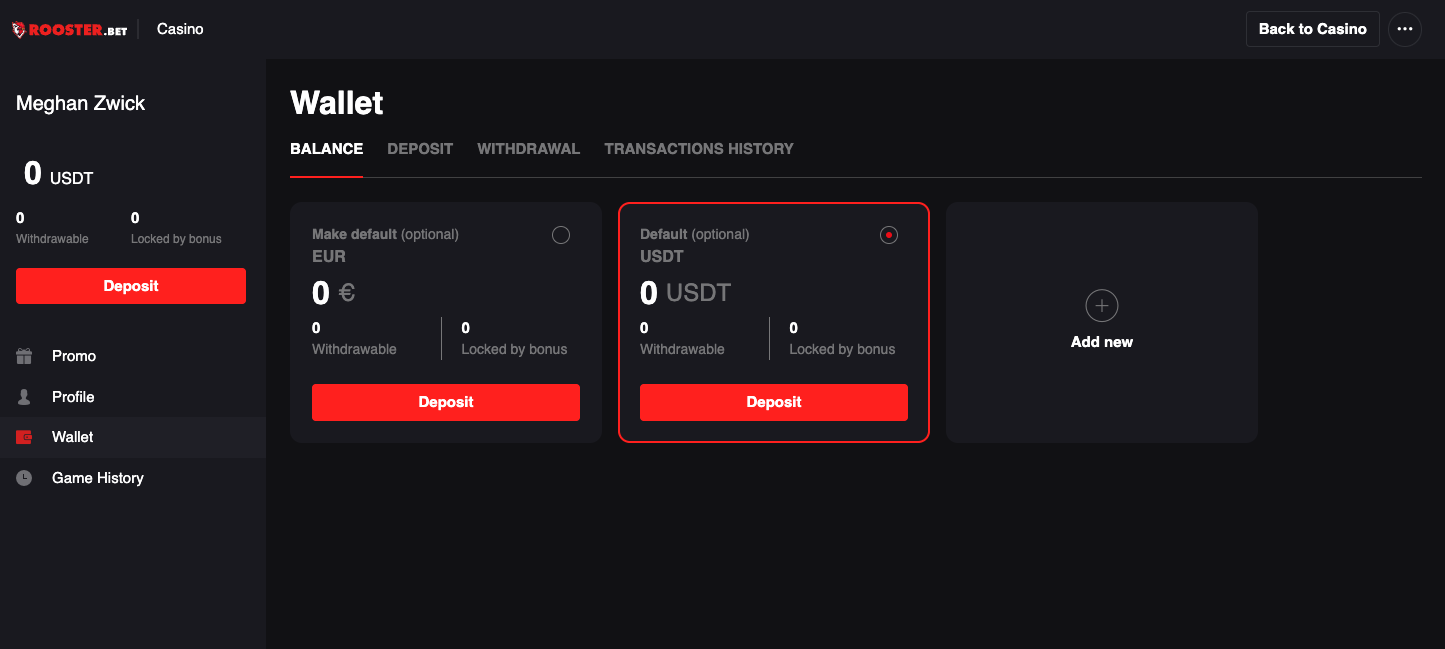Click the sidebar Deposit button
Image resolution: width=1445 pixels, height=649 pixels.
pos(131,286)
